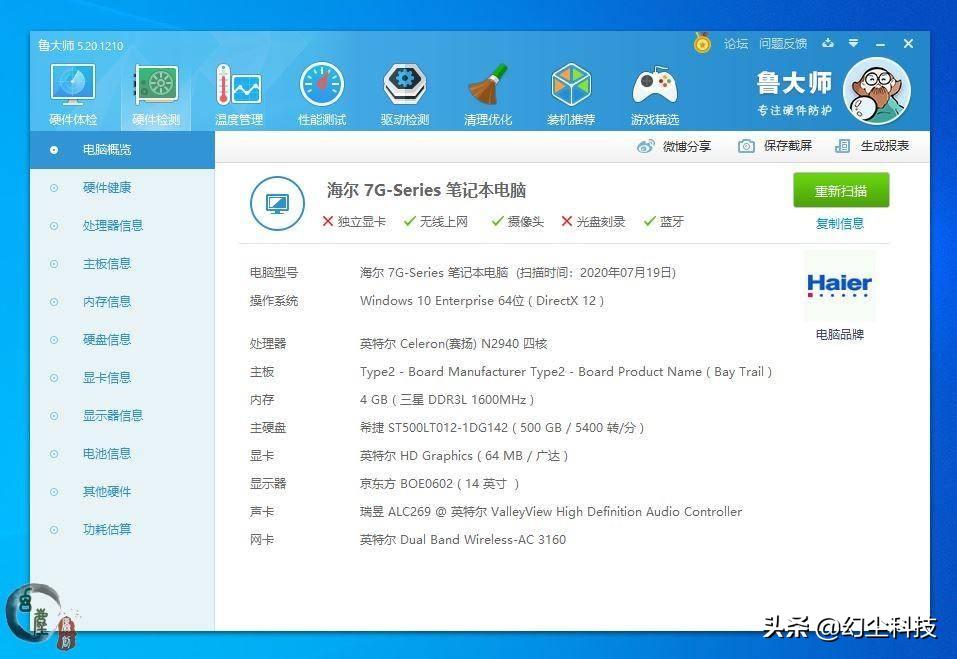Click the 复制信息 copy link
The height and width of the screenshot is (659, 957).
point(839,222)
